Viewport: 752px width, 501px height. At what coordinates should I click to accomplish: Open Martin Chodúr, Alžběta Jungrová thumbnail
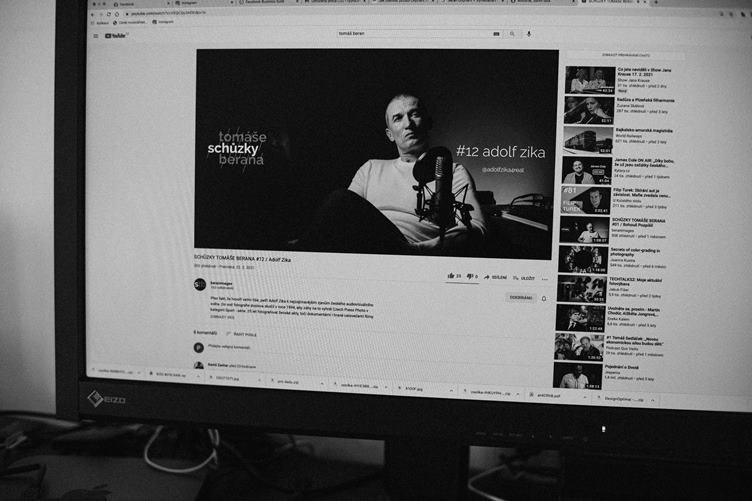[580, 319]
